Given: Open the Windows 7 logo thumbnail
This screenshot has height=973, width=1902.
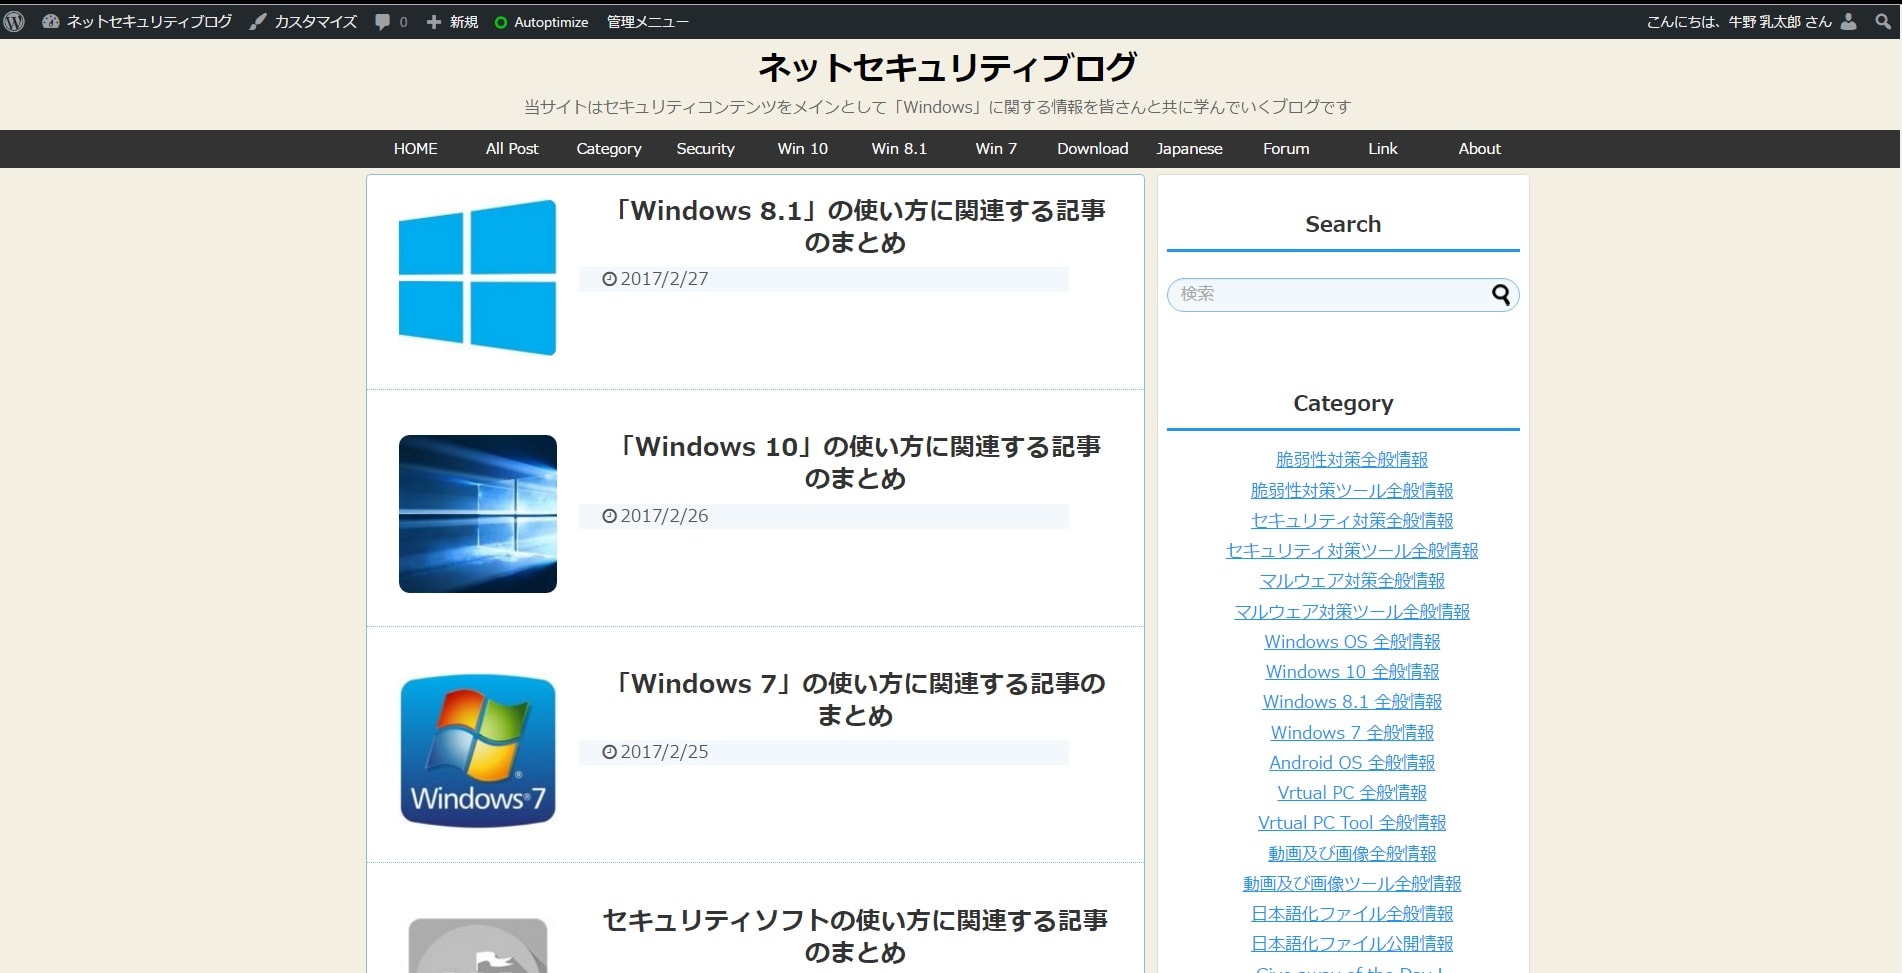Looking at the screenshot, I should pyautogui.click(x=478, y=751).
